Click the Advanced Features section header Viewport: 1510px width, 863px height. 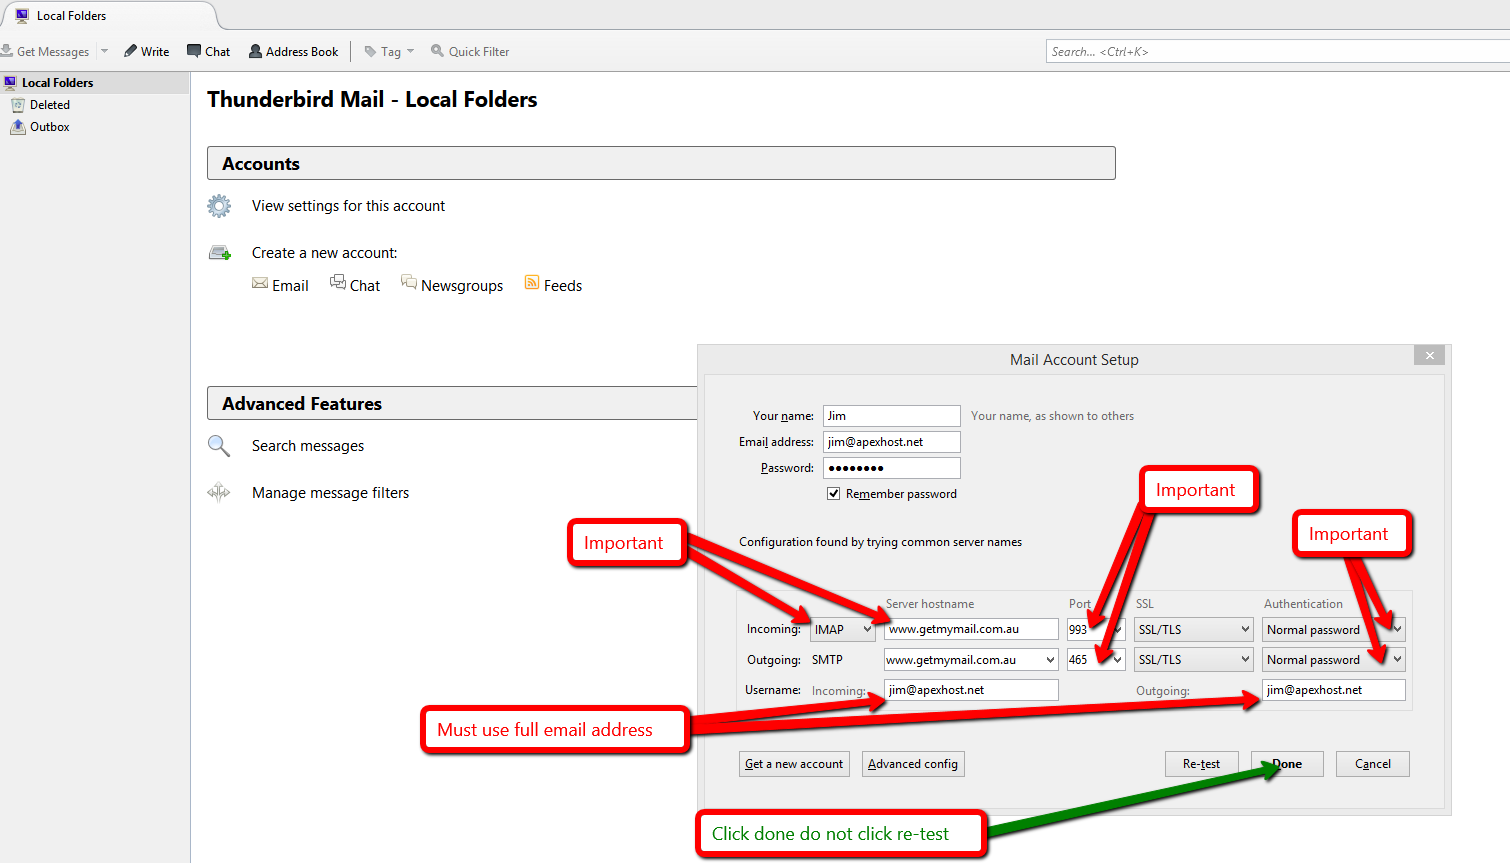452,404
